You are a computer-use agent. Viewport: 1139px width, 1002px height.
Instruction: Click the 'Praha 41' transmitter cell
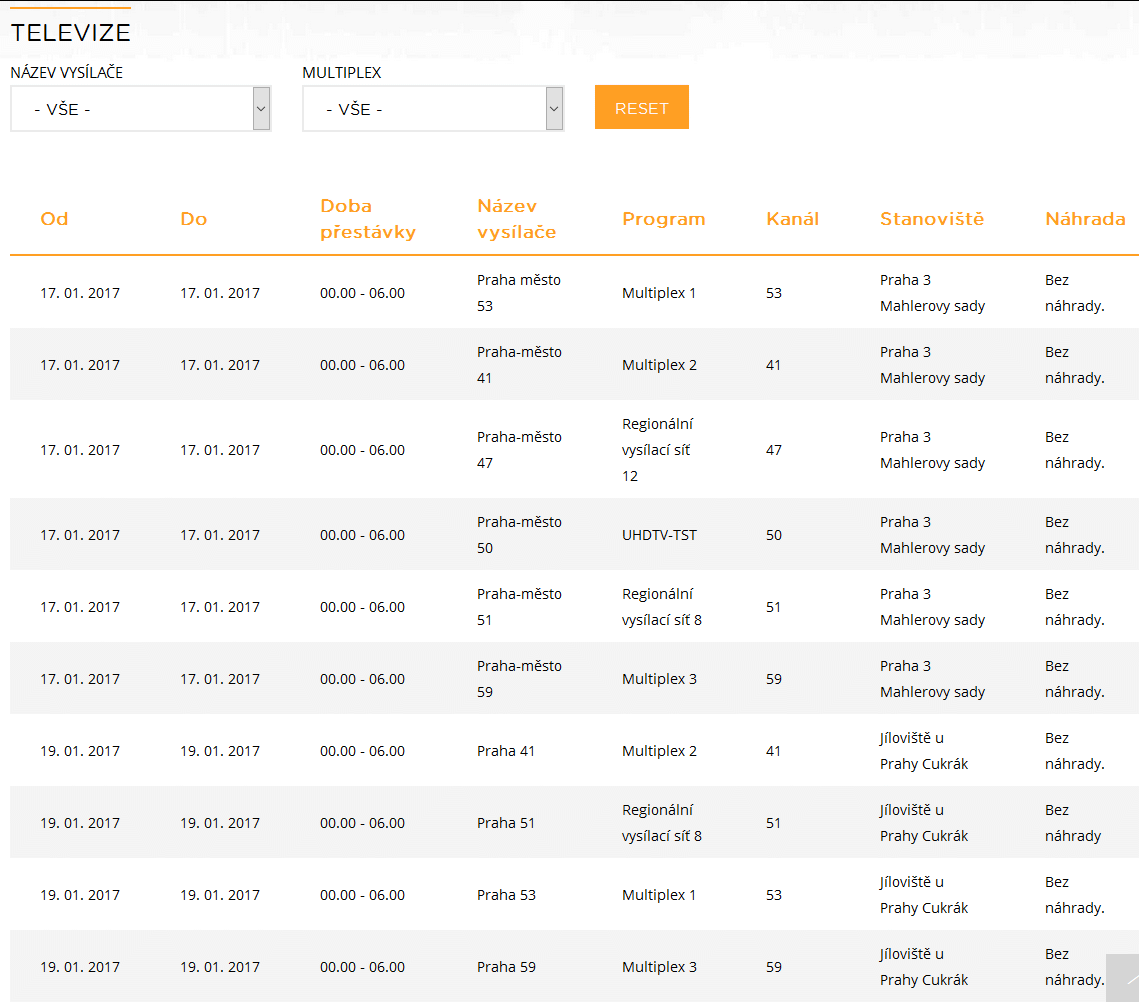pyautogui.click(x=506, y=751)
